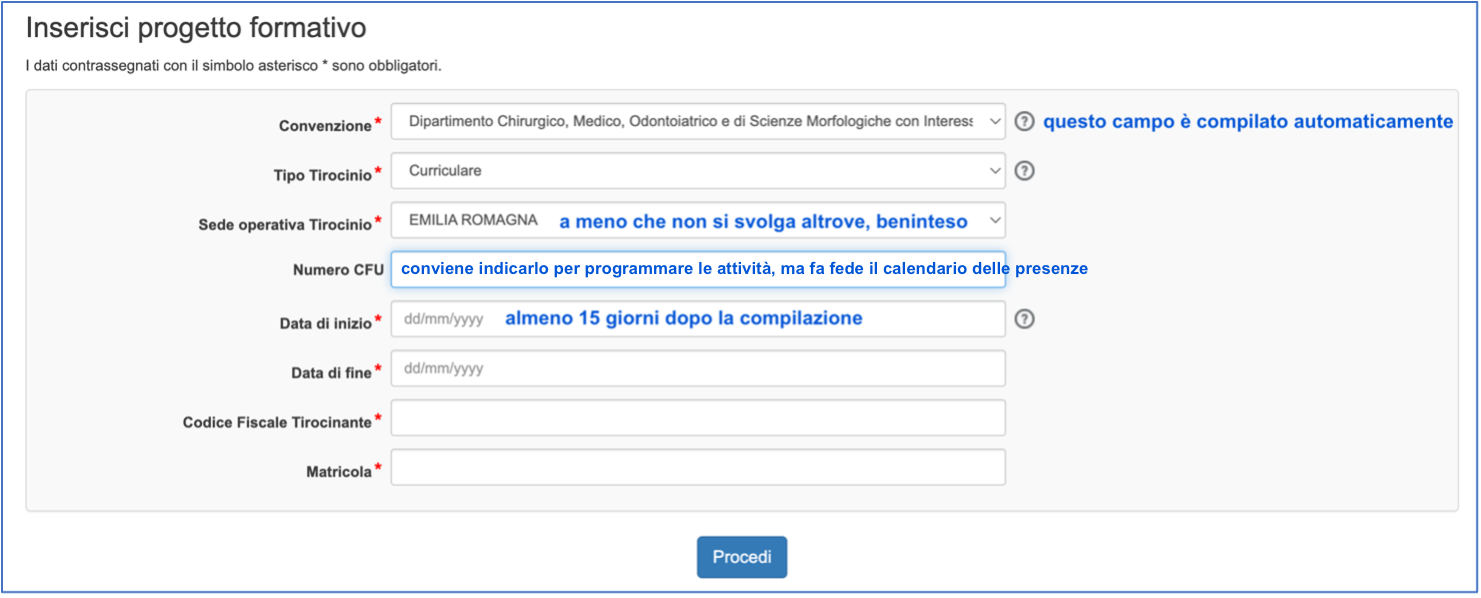1481x598 pixels.
Task: Click the help icon beside Convenzione dropdown
Action: coord(1024,121)
